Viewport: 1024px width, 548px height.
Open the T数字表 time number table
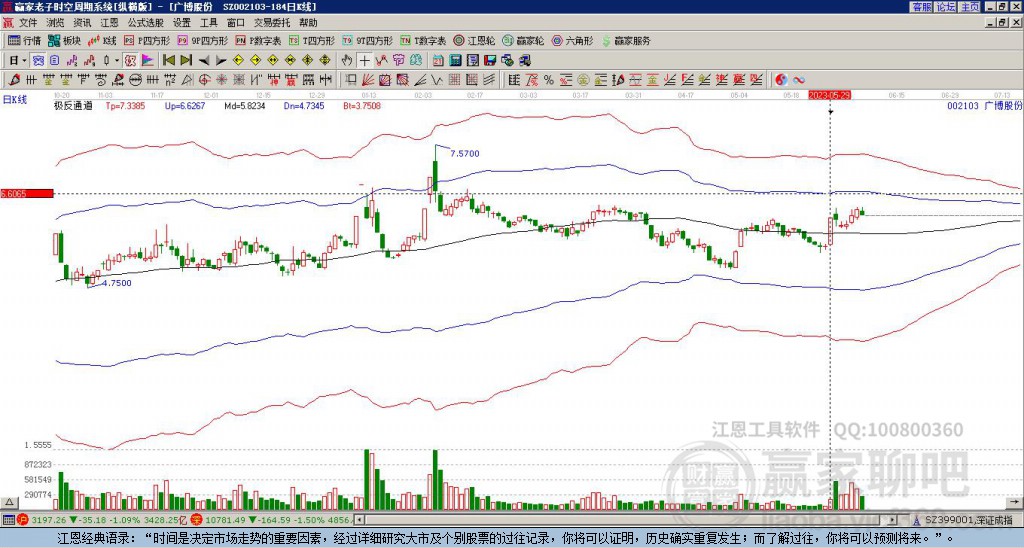click(x=423, y=40)
